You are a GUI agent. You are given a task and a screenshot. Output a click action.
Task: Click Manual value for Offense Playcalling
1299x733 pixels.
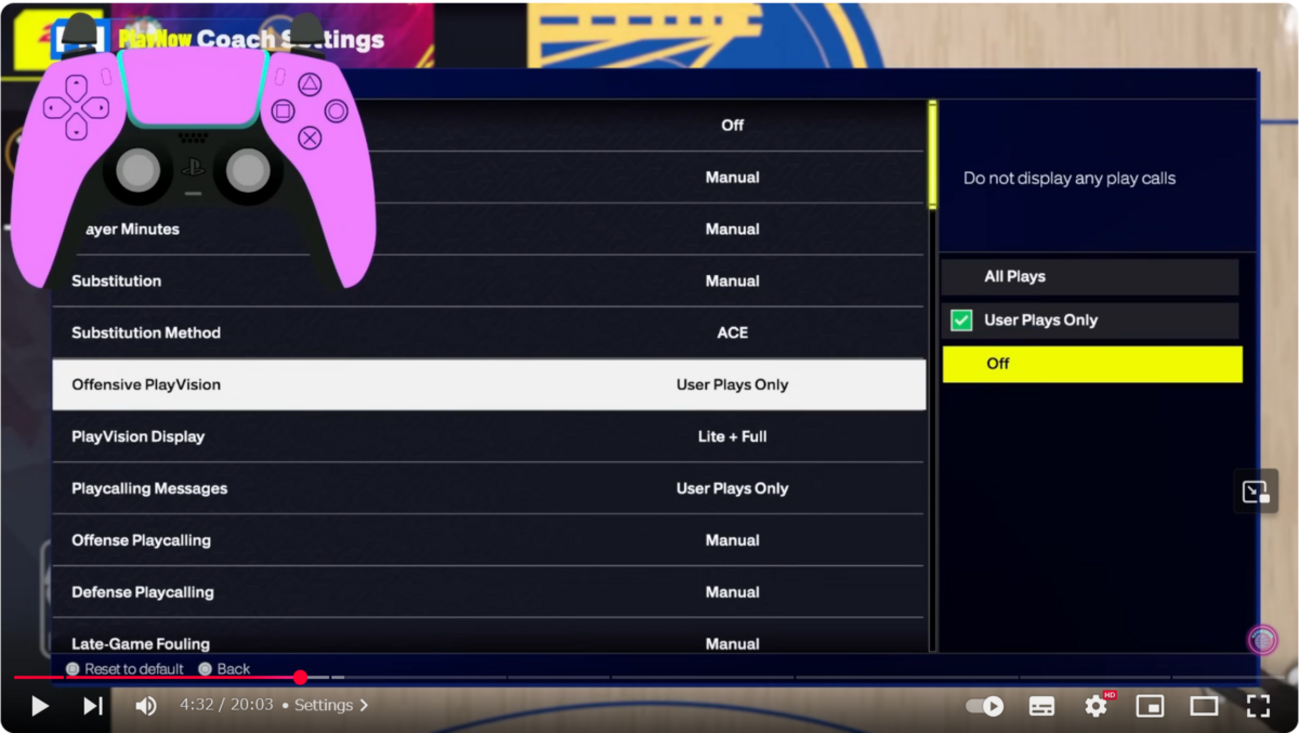click(732, 541)
